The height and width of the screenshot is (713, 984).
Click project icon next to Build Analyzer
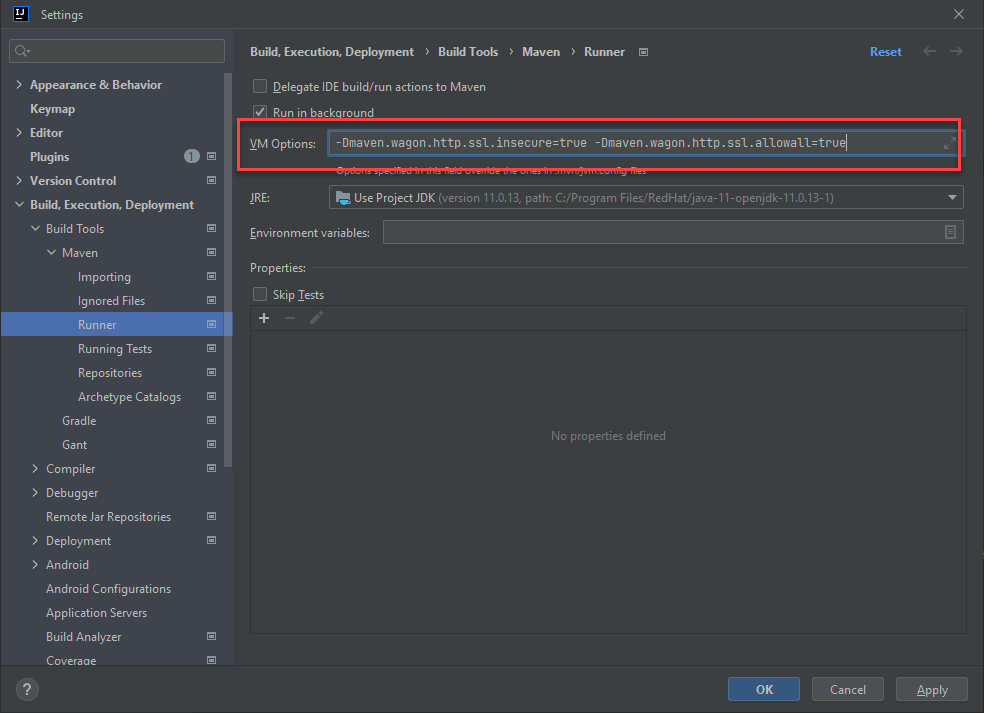coord(211,636)
